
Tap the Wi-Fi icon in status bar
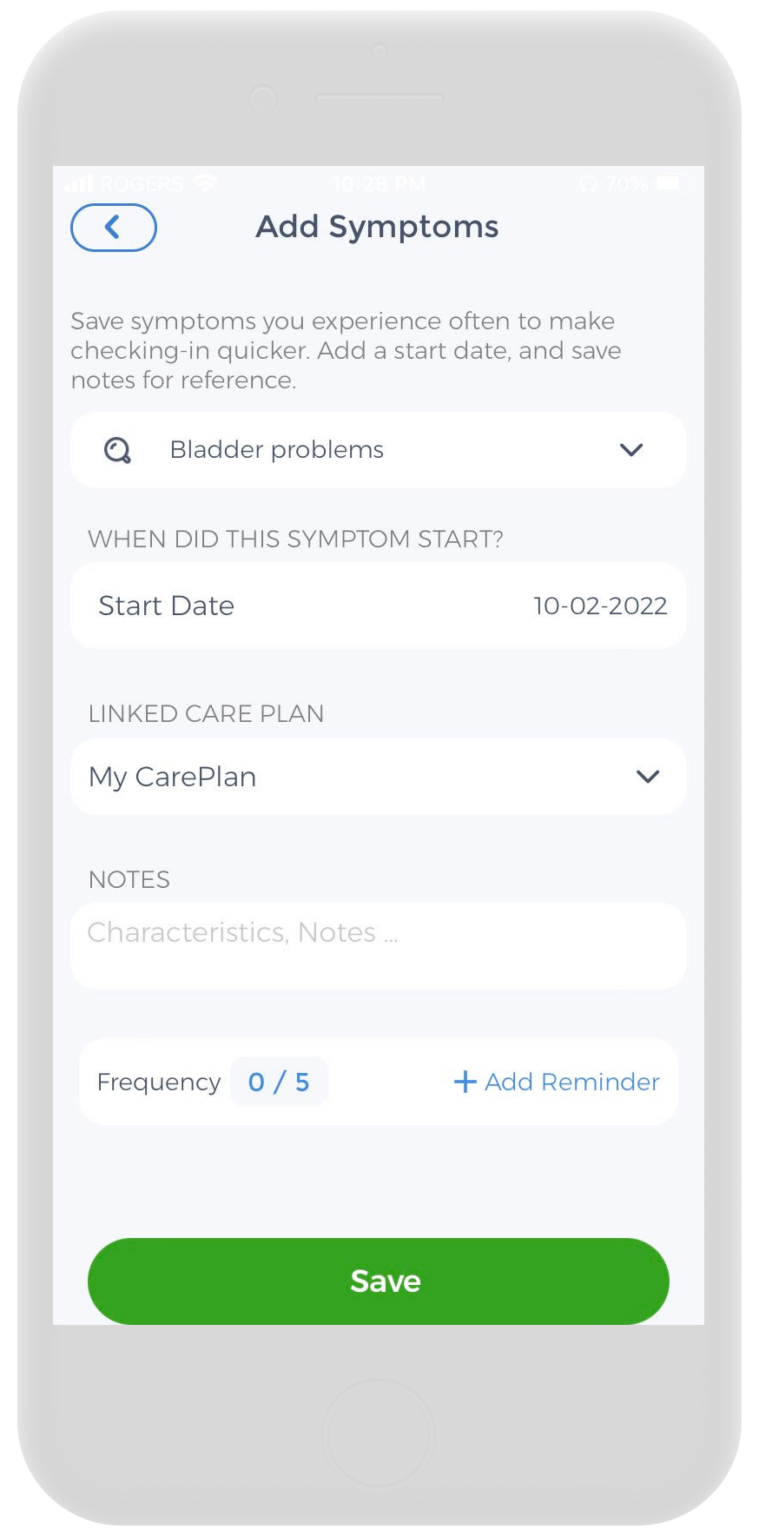coord(205,184)
